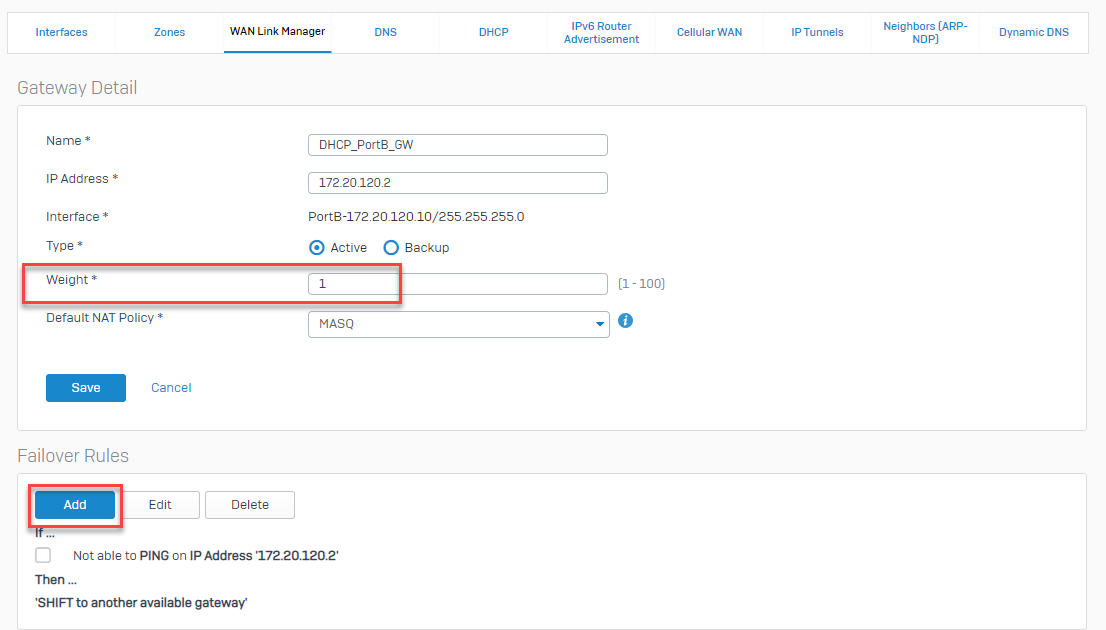Open the Neighbors (ARP-NDP) tab
1106x630 pixels.
pyautogui.click(x=925, y=32)
